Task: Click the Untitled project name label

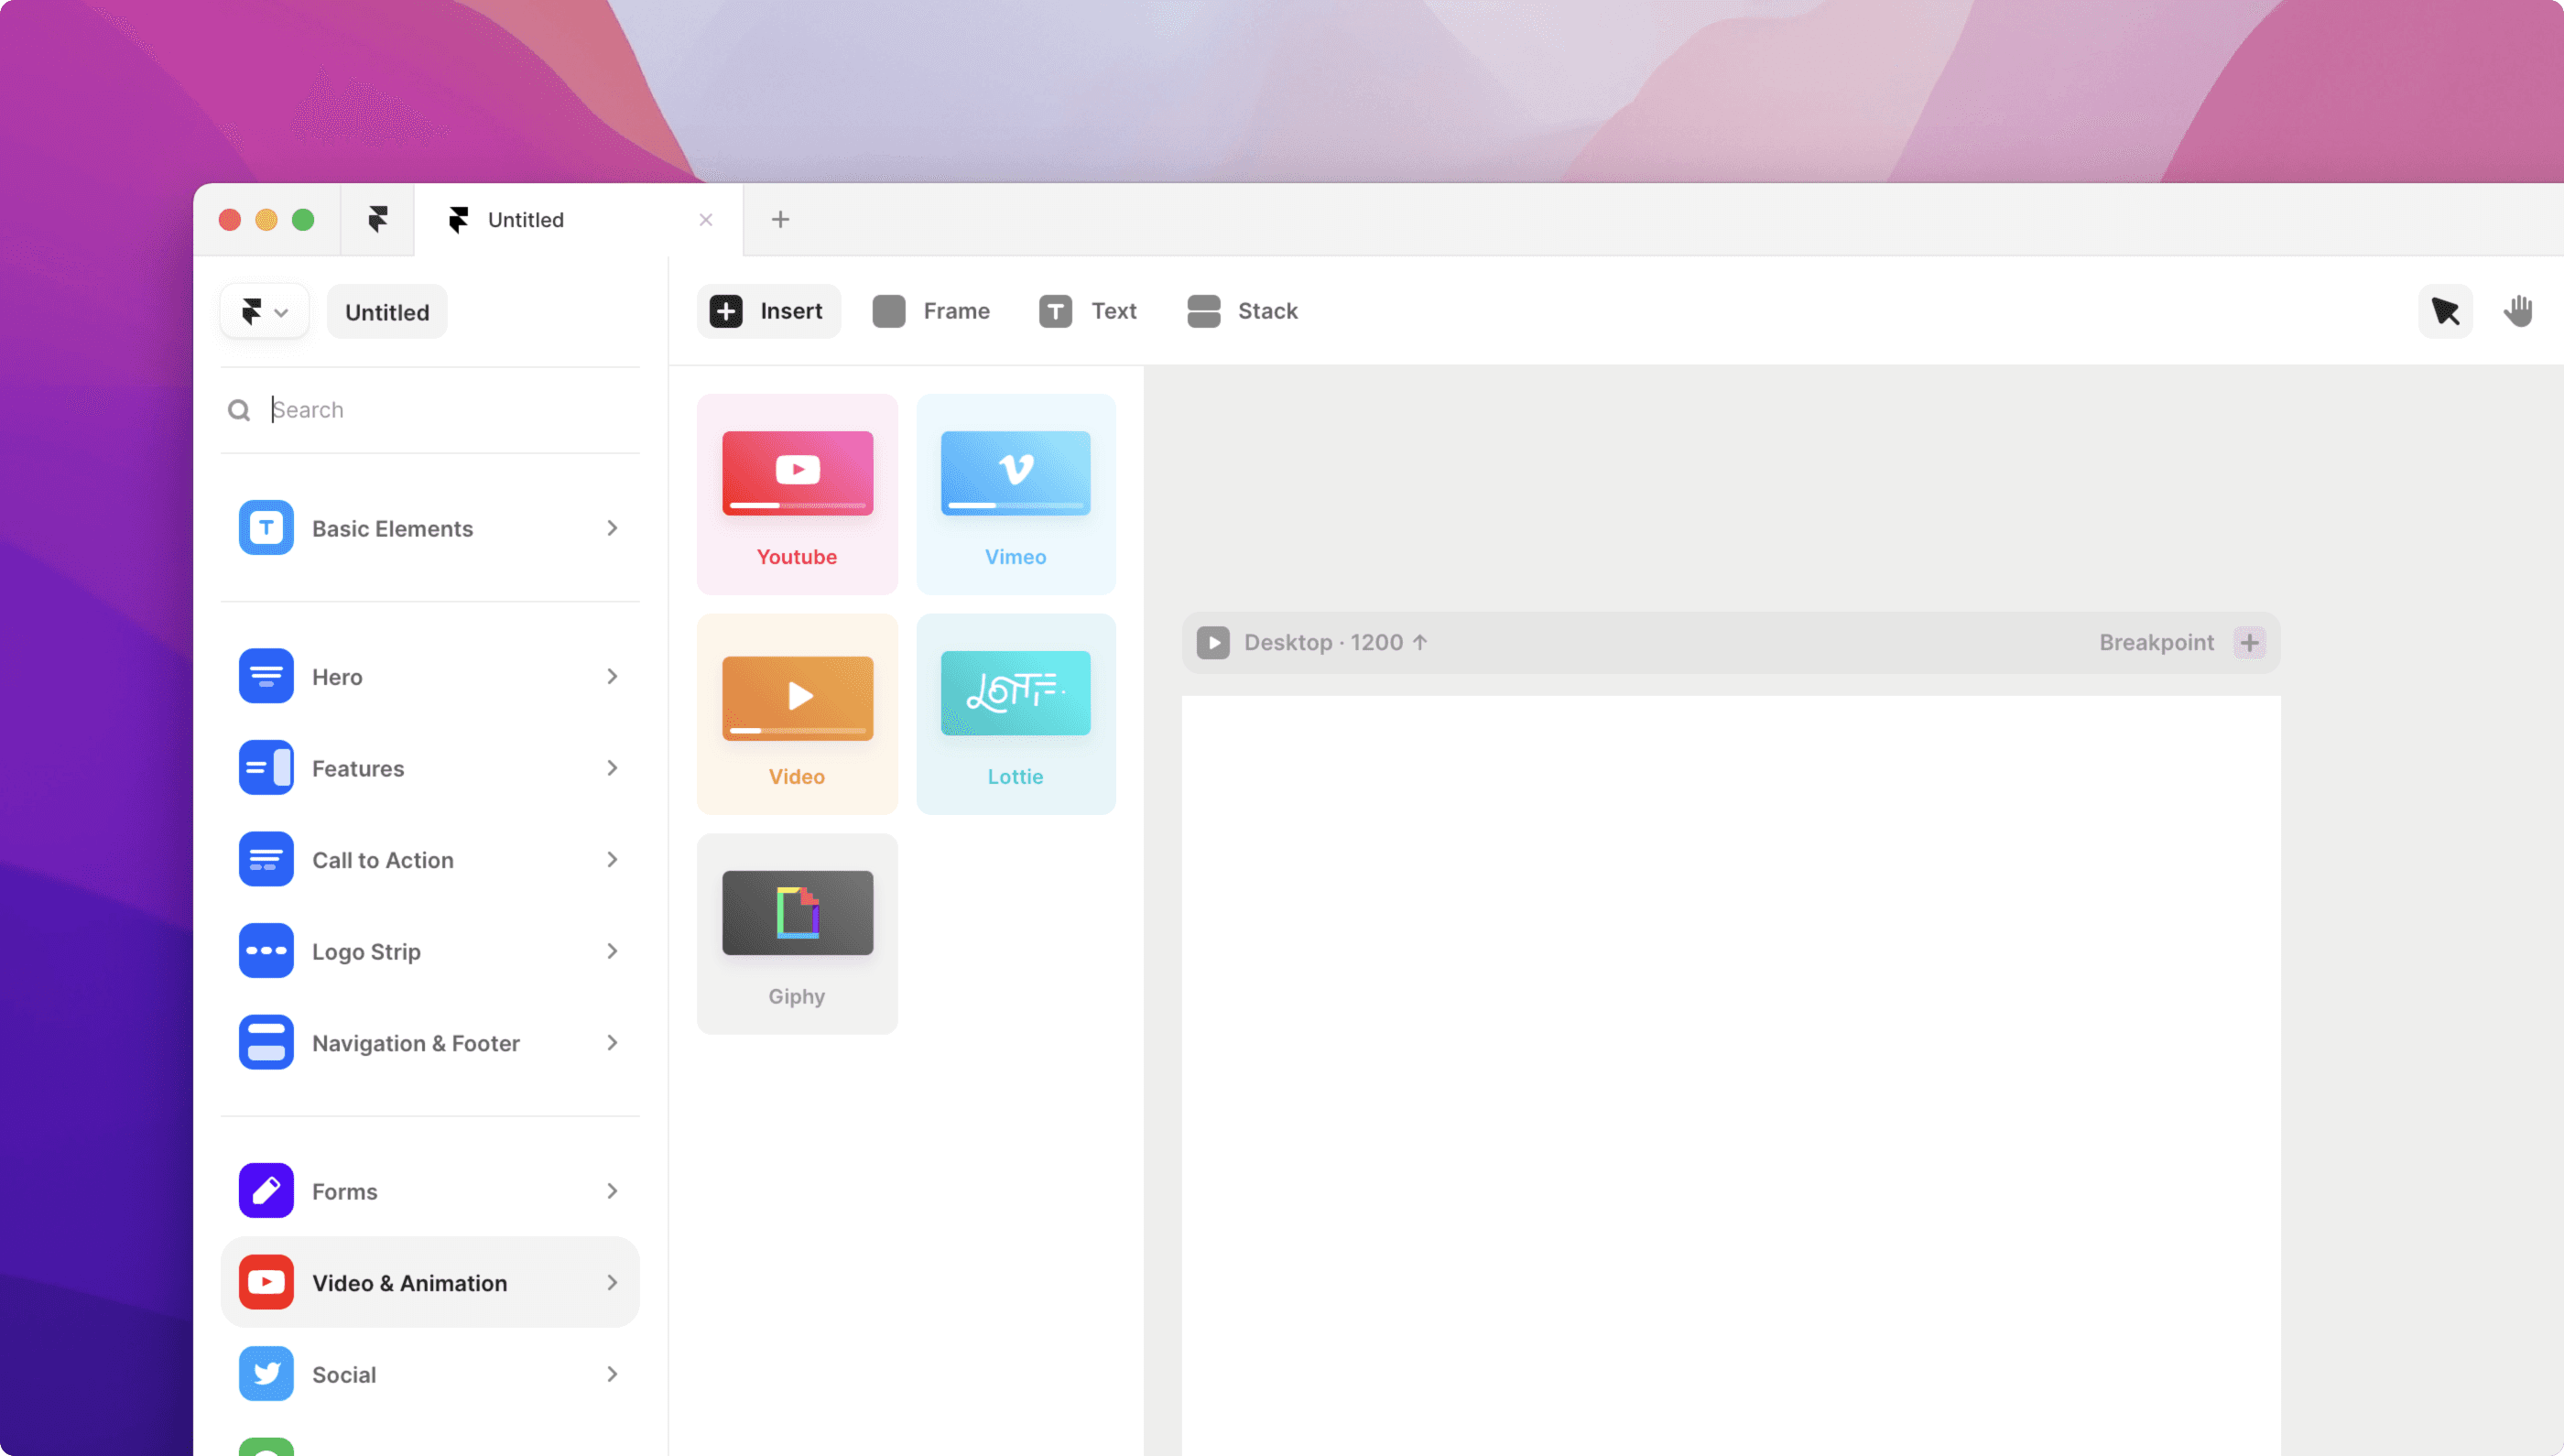Action: pos(386,311)
